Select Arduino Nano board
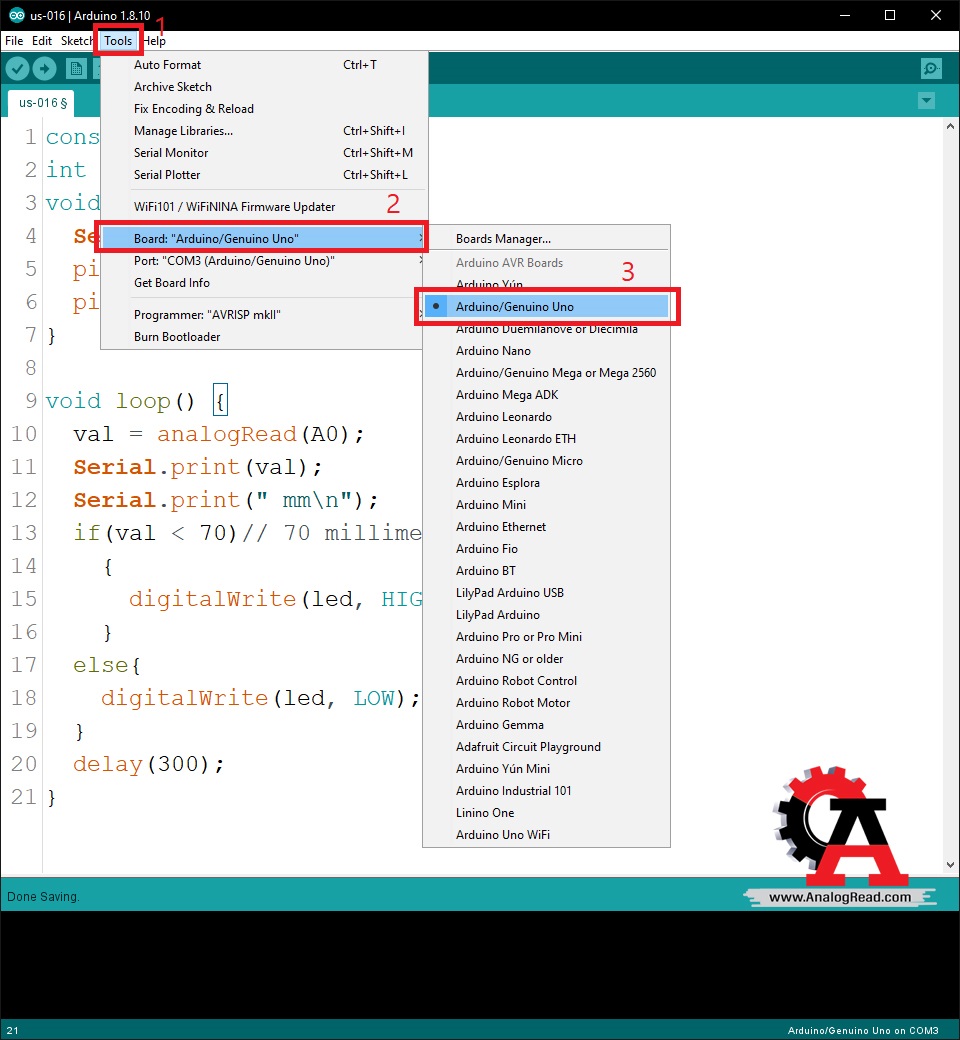Screen dimensions: 960x1040 point(546,350)
